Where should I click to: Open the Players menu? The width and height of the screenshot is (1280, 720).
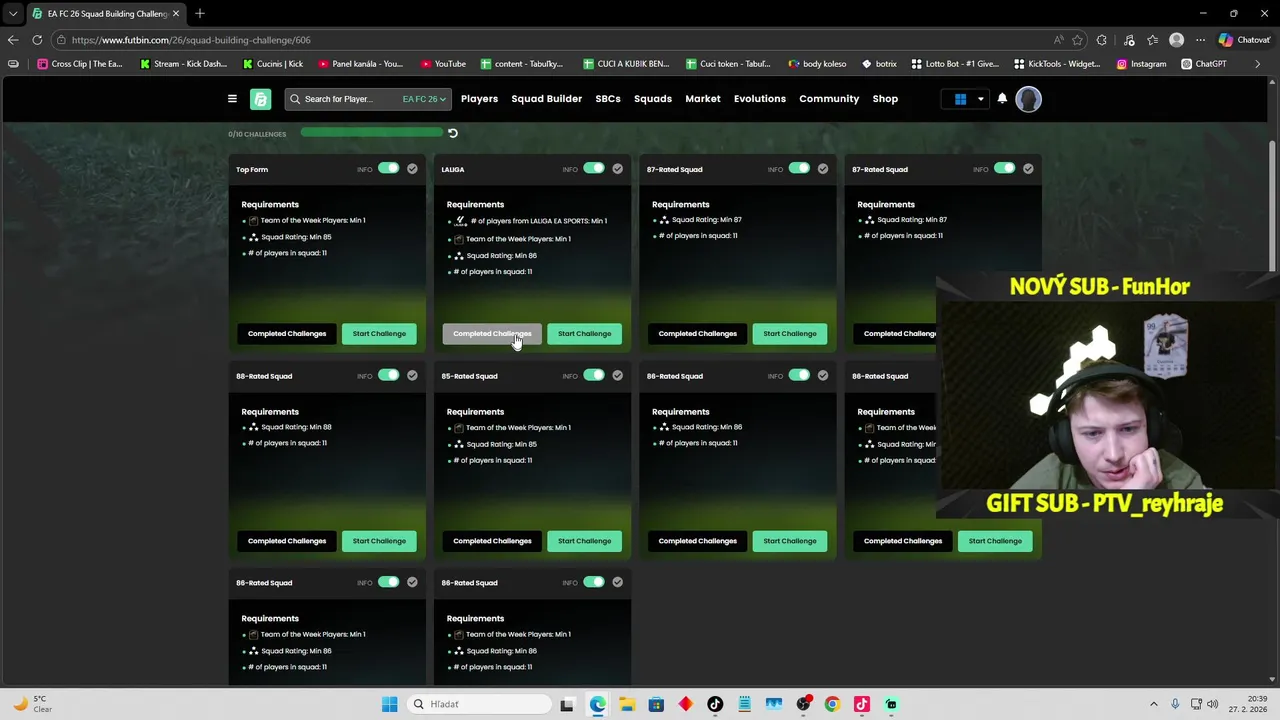click(479, 99)
